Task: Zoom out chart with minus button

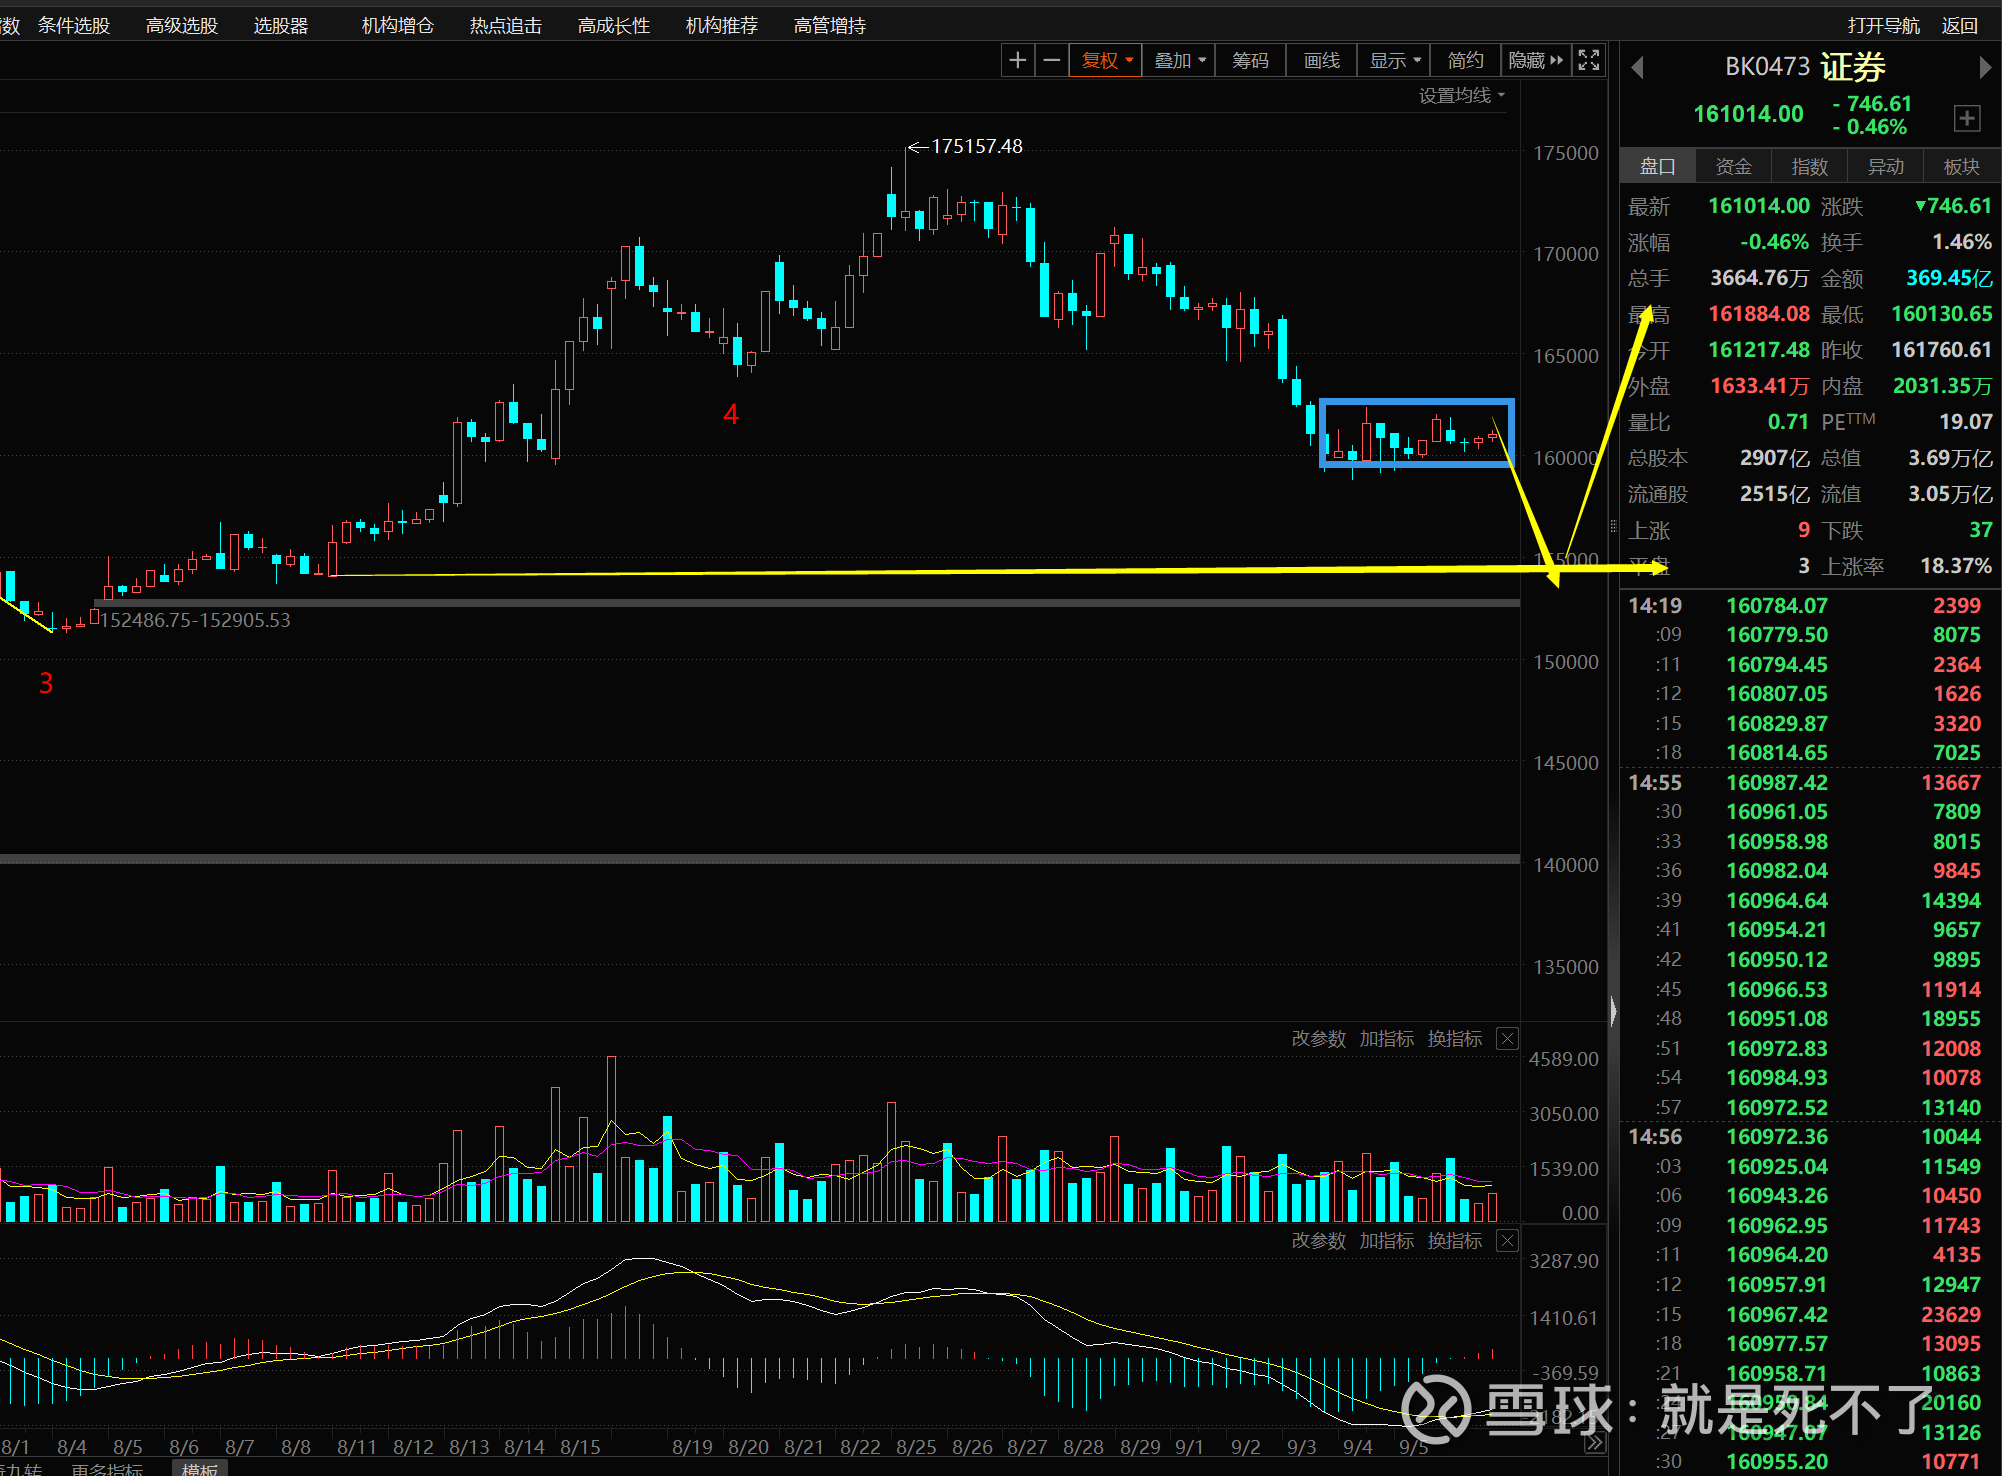Action: point(1051,61)
